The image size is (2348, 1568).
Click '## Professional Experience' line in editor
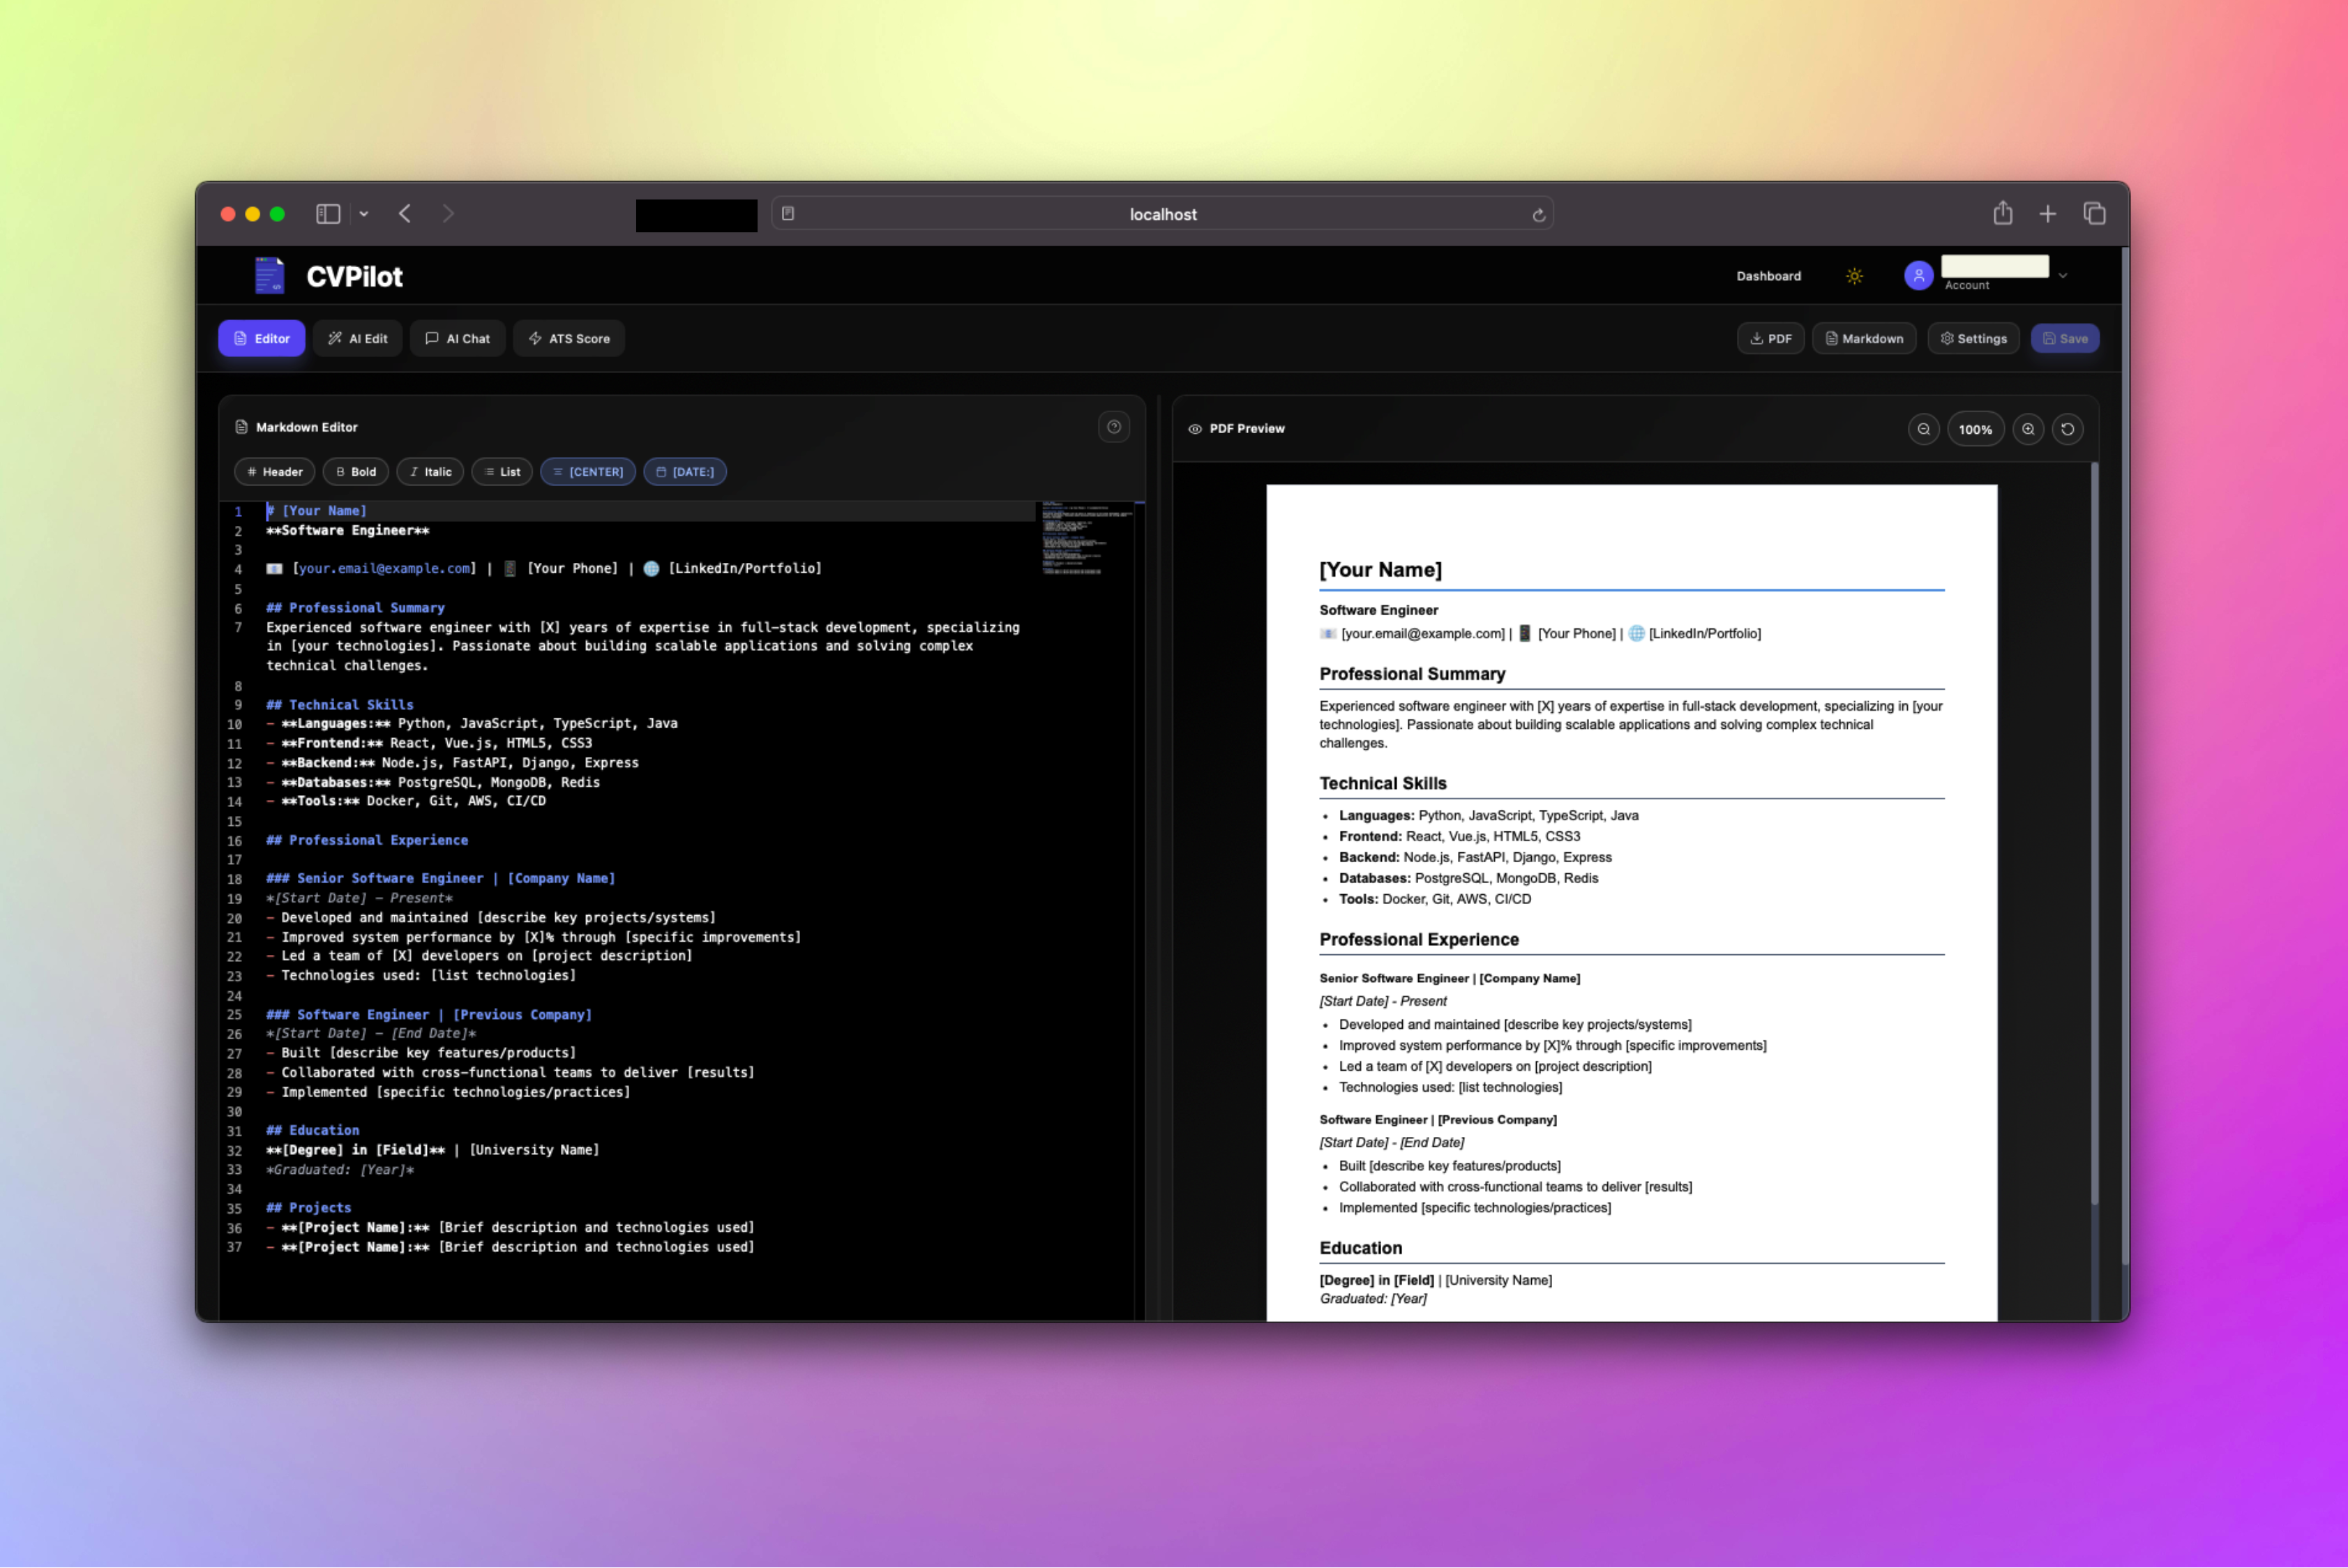tap(367, 840)
